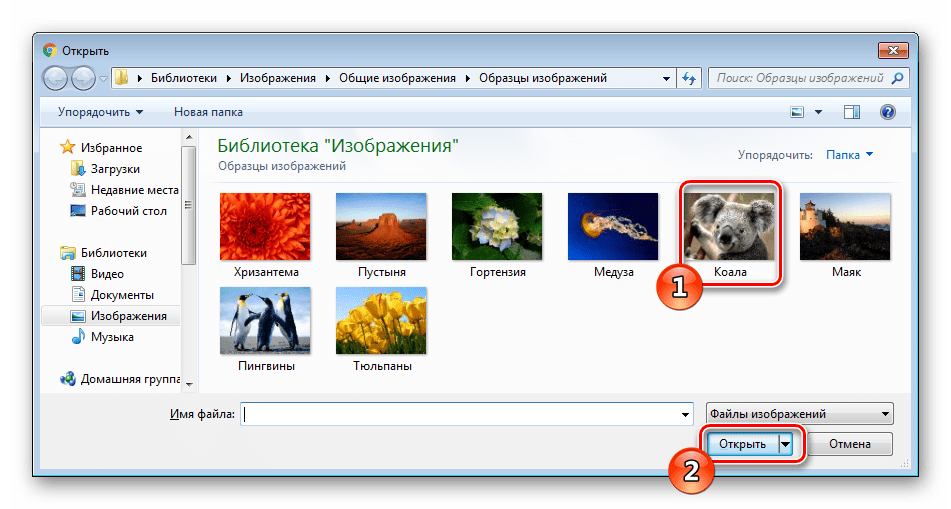Open Музыка library in sidebar

112,337
